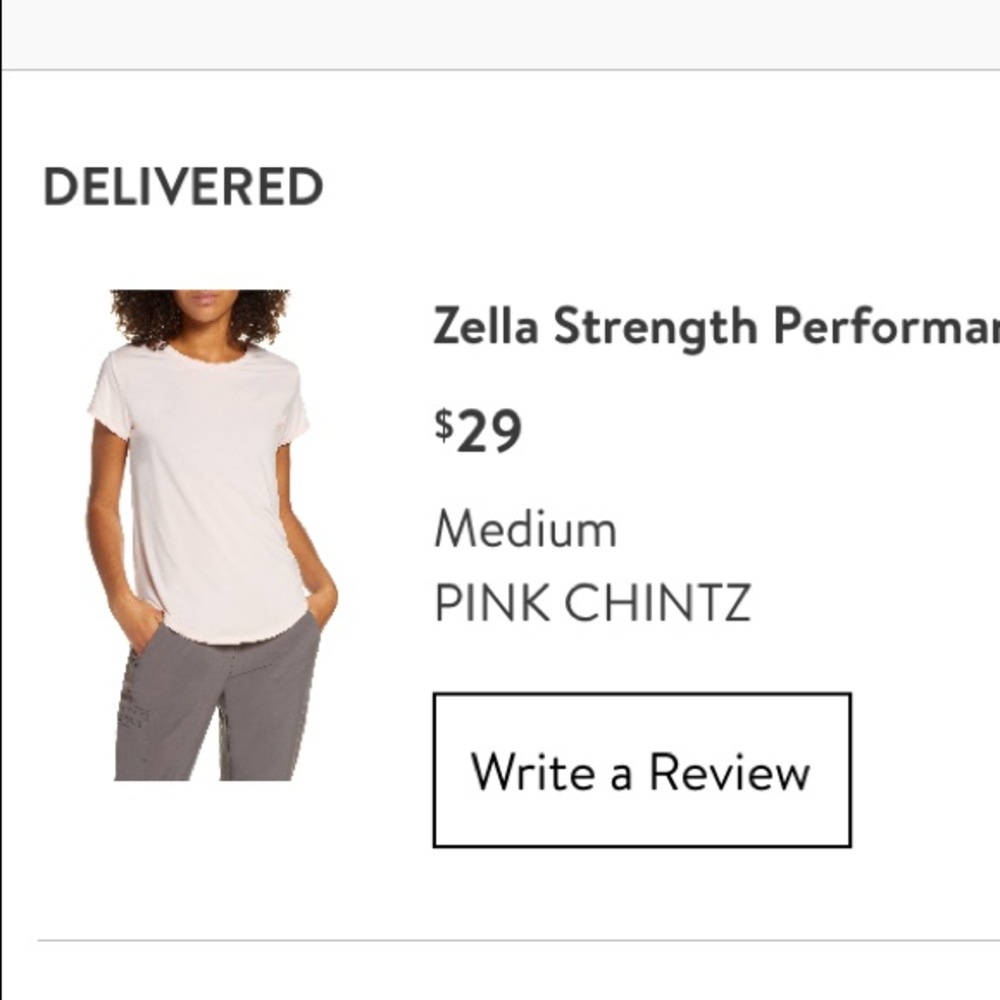Click the DELIVERED status heading

coord(183,183)
